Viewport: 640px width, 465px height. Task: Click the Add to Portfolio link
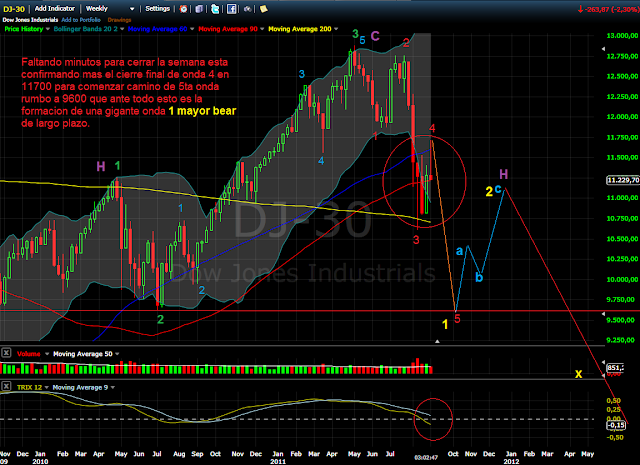(x=81, y=20)
